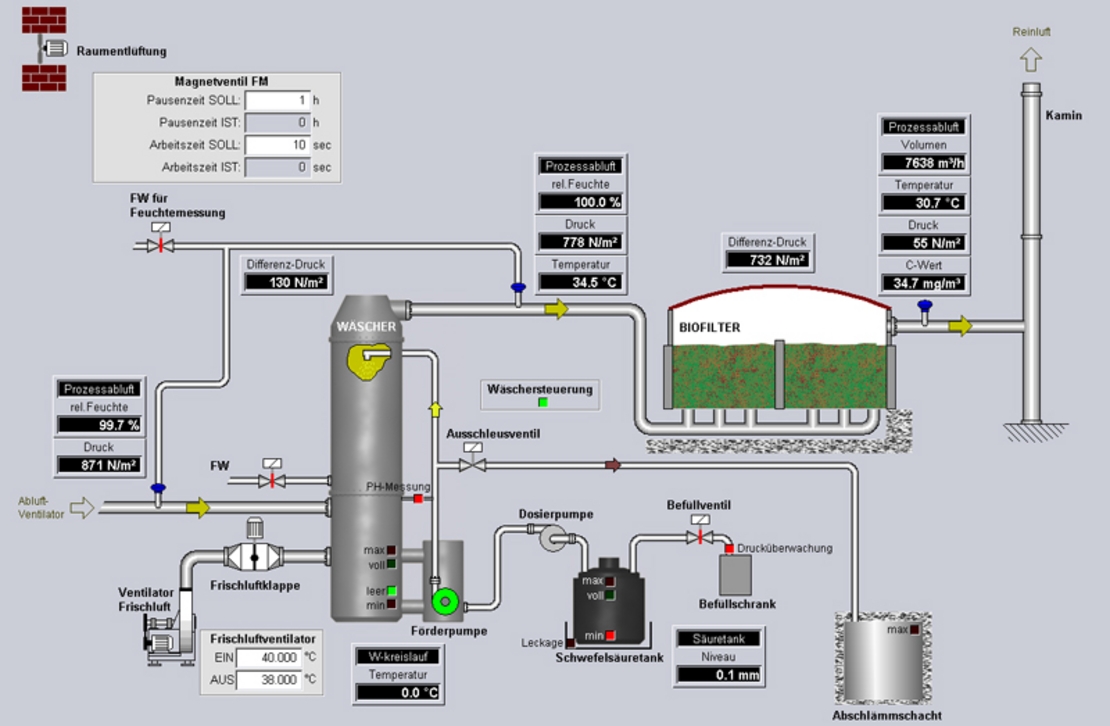1110x726 pixels.
Task: Set the Frischluftventilator EIN temperature field
Action: coord(268,658)
